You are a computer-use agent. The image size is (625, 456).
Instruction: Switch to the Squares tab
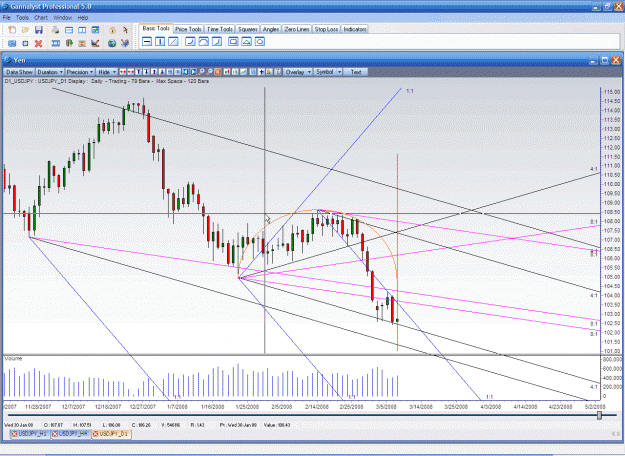pyautogui.click(x=248, y=29)
